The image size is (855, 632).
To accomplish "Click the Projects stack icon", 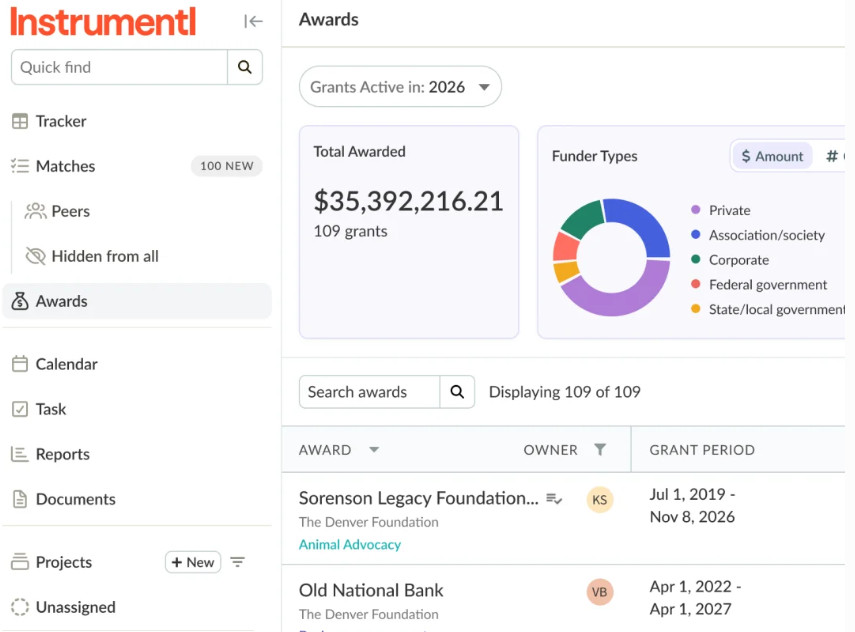I will point(20,562).
